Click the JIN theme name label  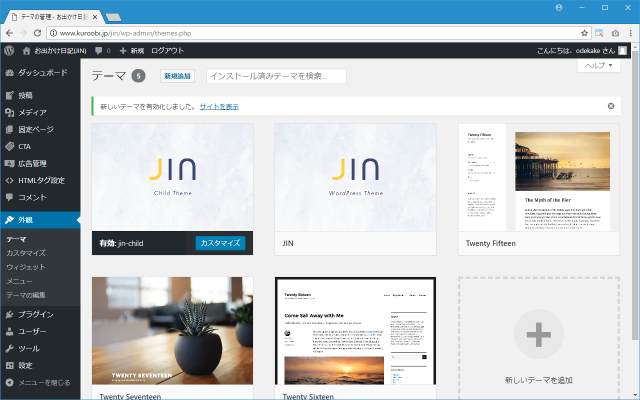coord(288,243)
